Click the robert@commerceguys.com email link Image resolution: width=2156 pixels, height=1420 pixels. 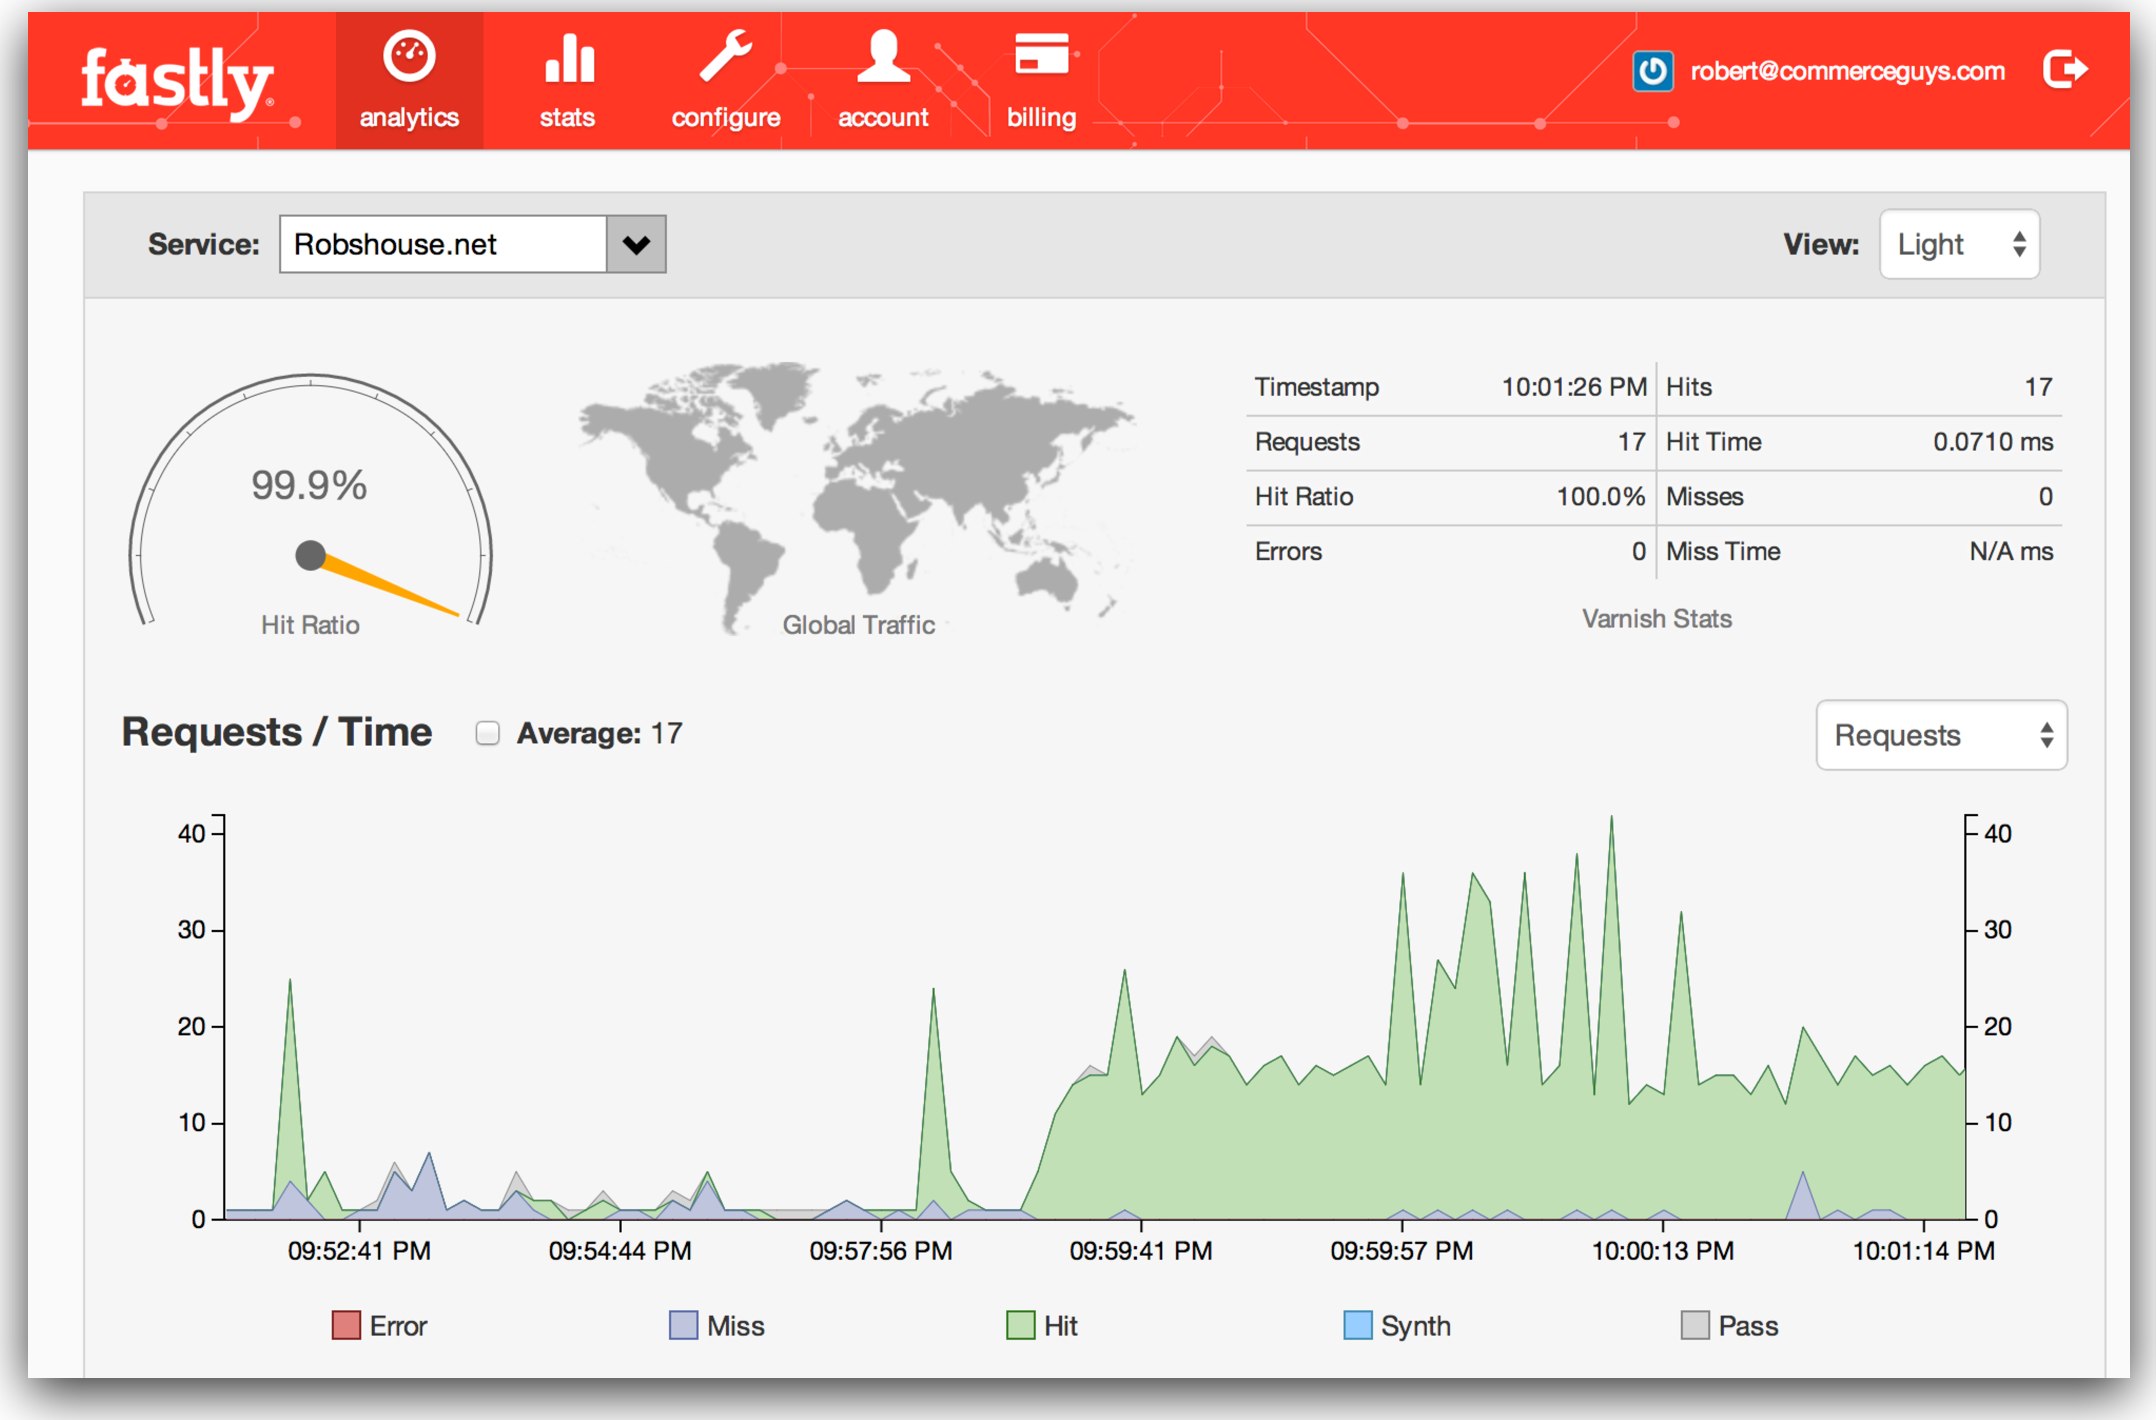[x=1847, y=71]
